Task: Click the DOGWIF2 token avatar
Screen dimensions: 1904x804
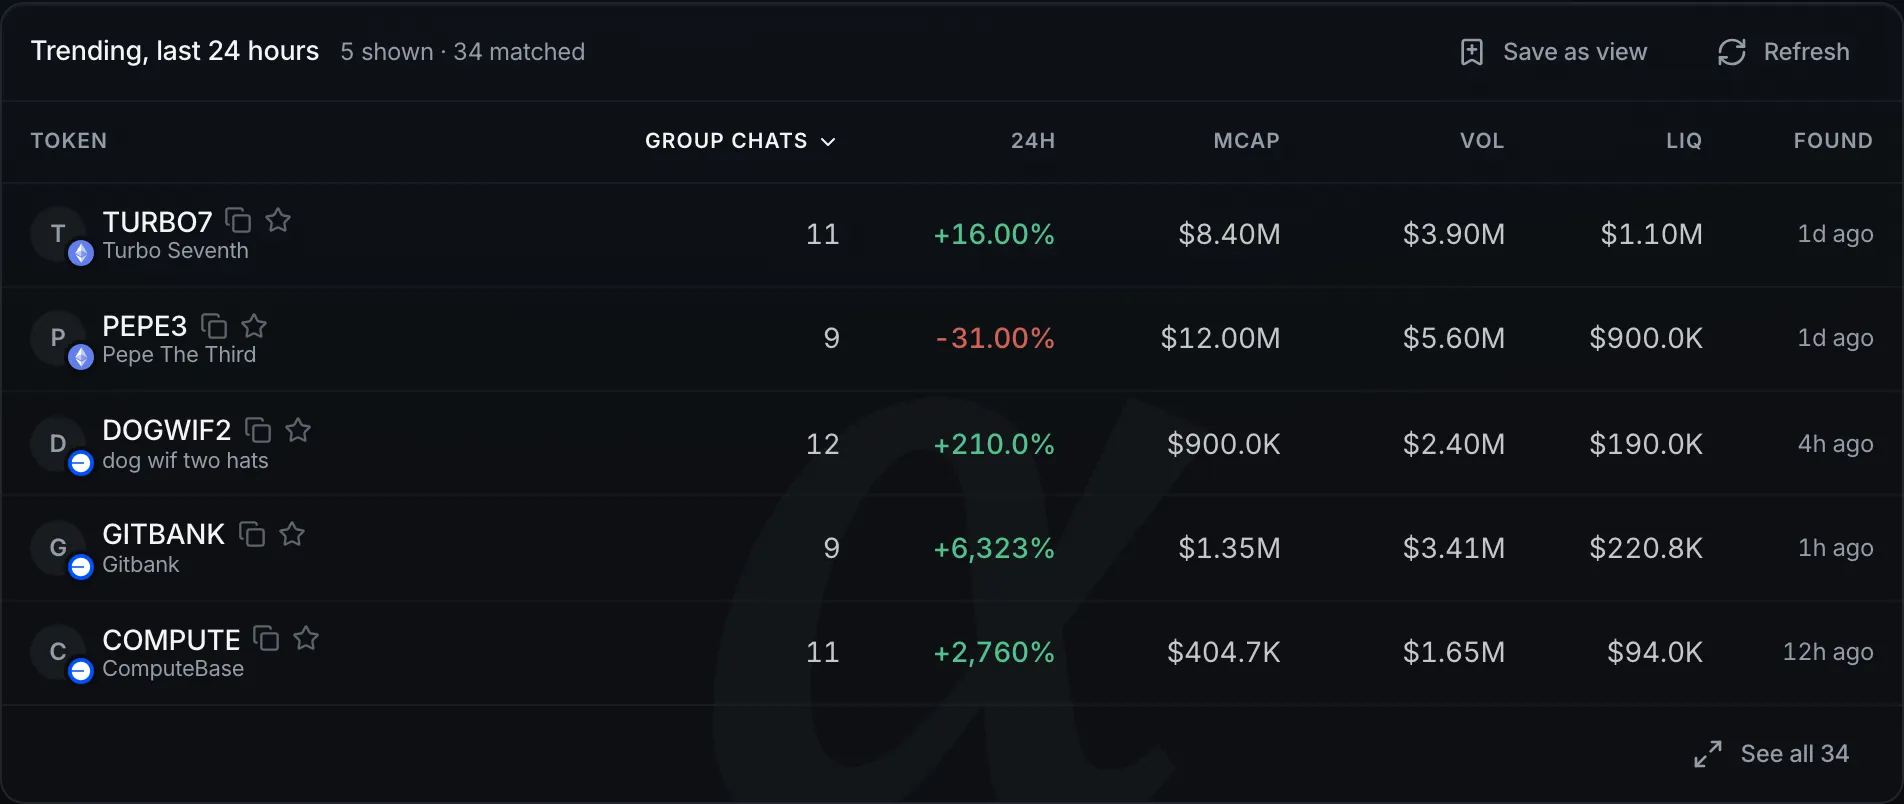Action: [58, 443]
